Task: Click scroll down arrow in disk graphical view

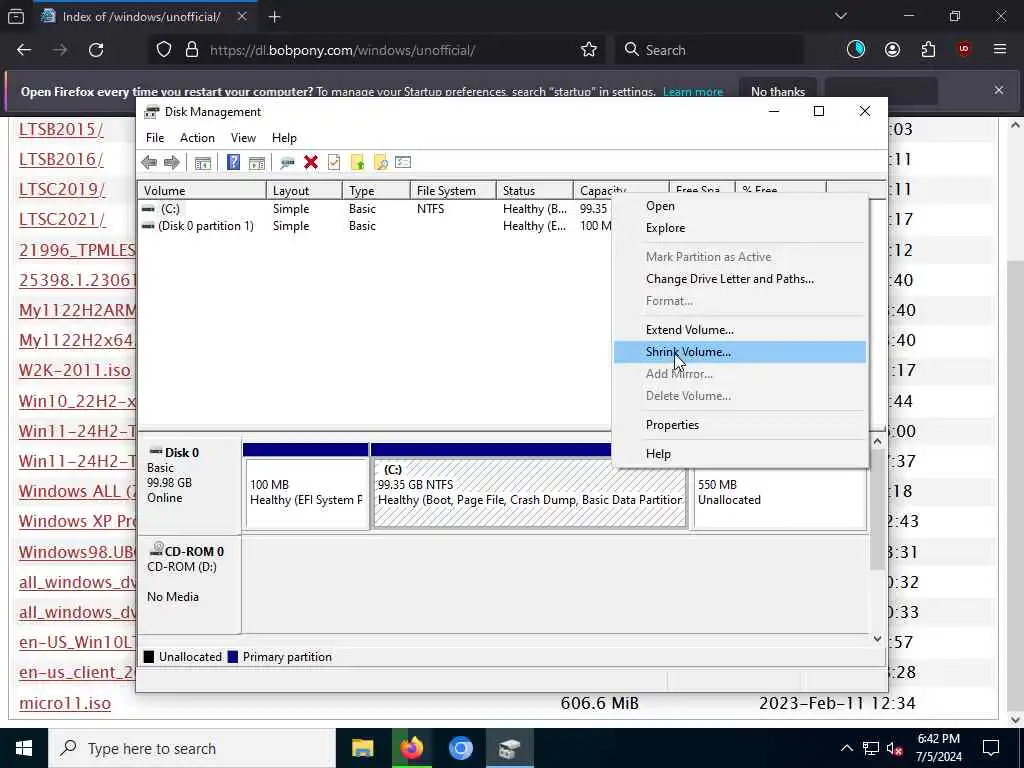Action: tap(878, 639)
